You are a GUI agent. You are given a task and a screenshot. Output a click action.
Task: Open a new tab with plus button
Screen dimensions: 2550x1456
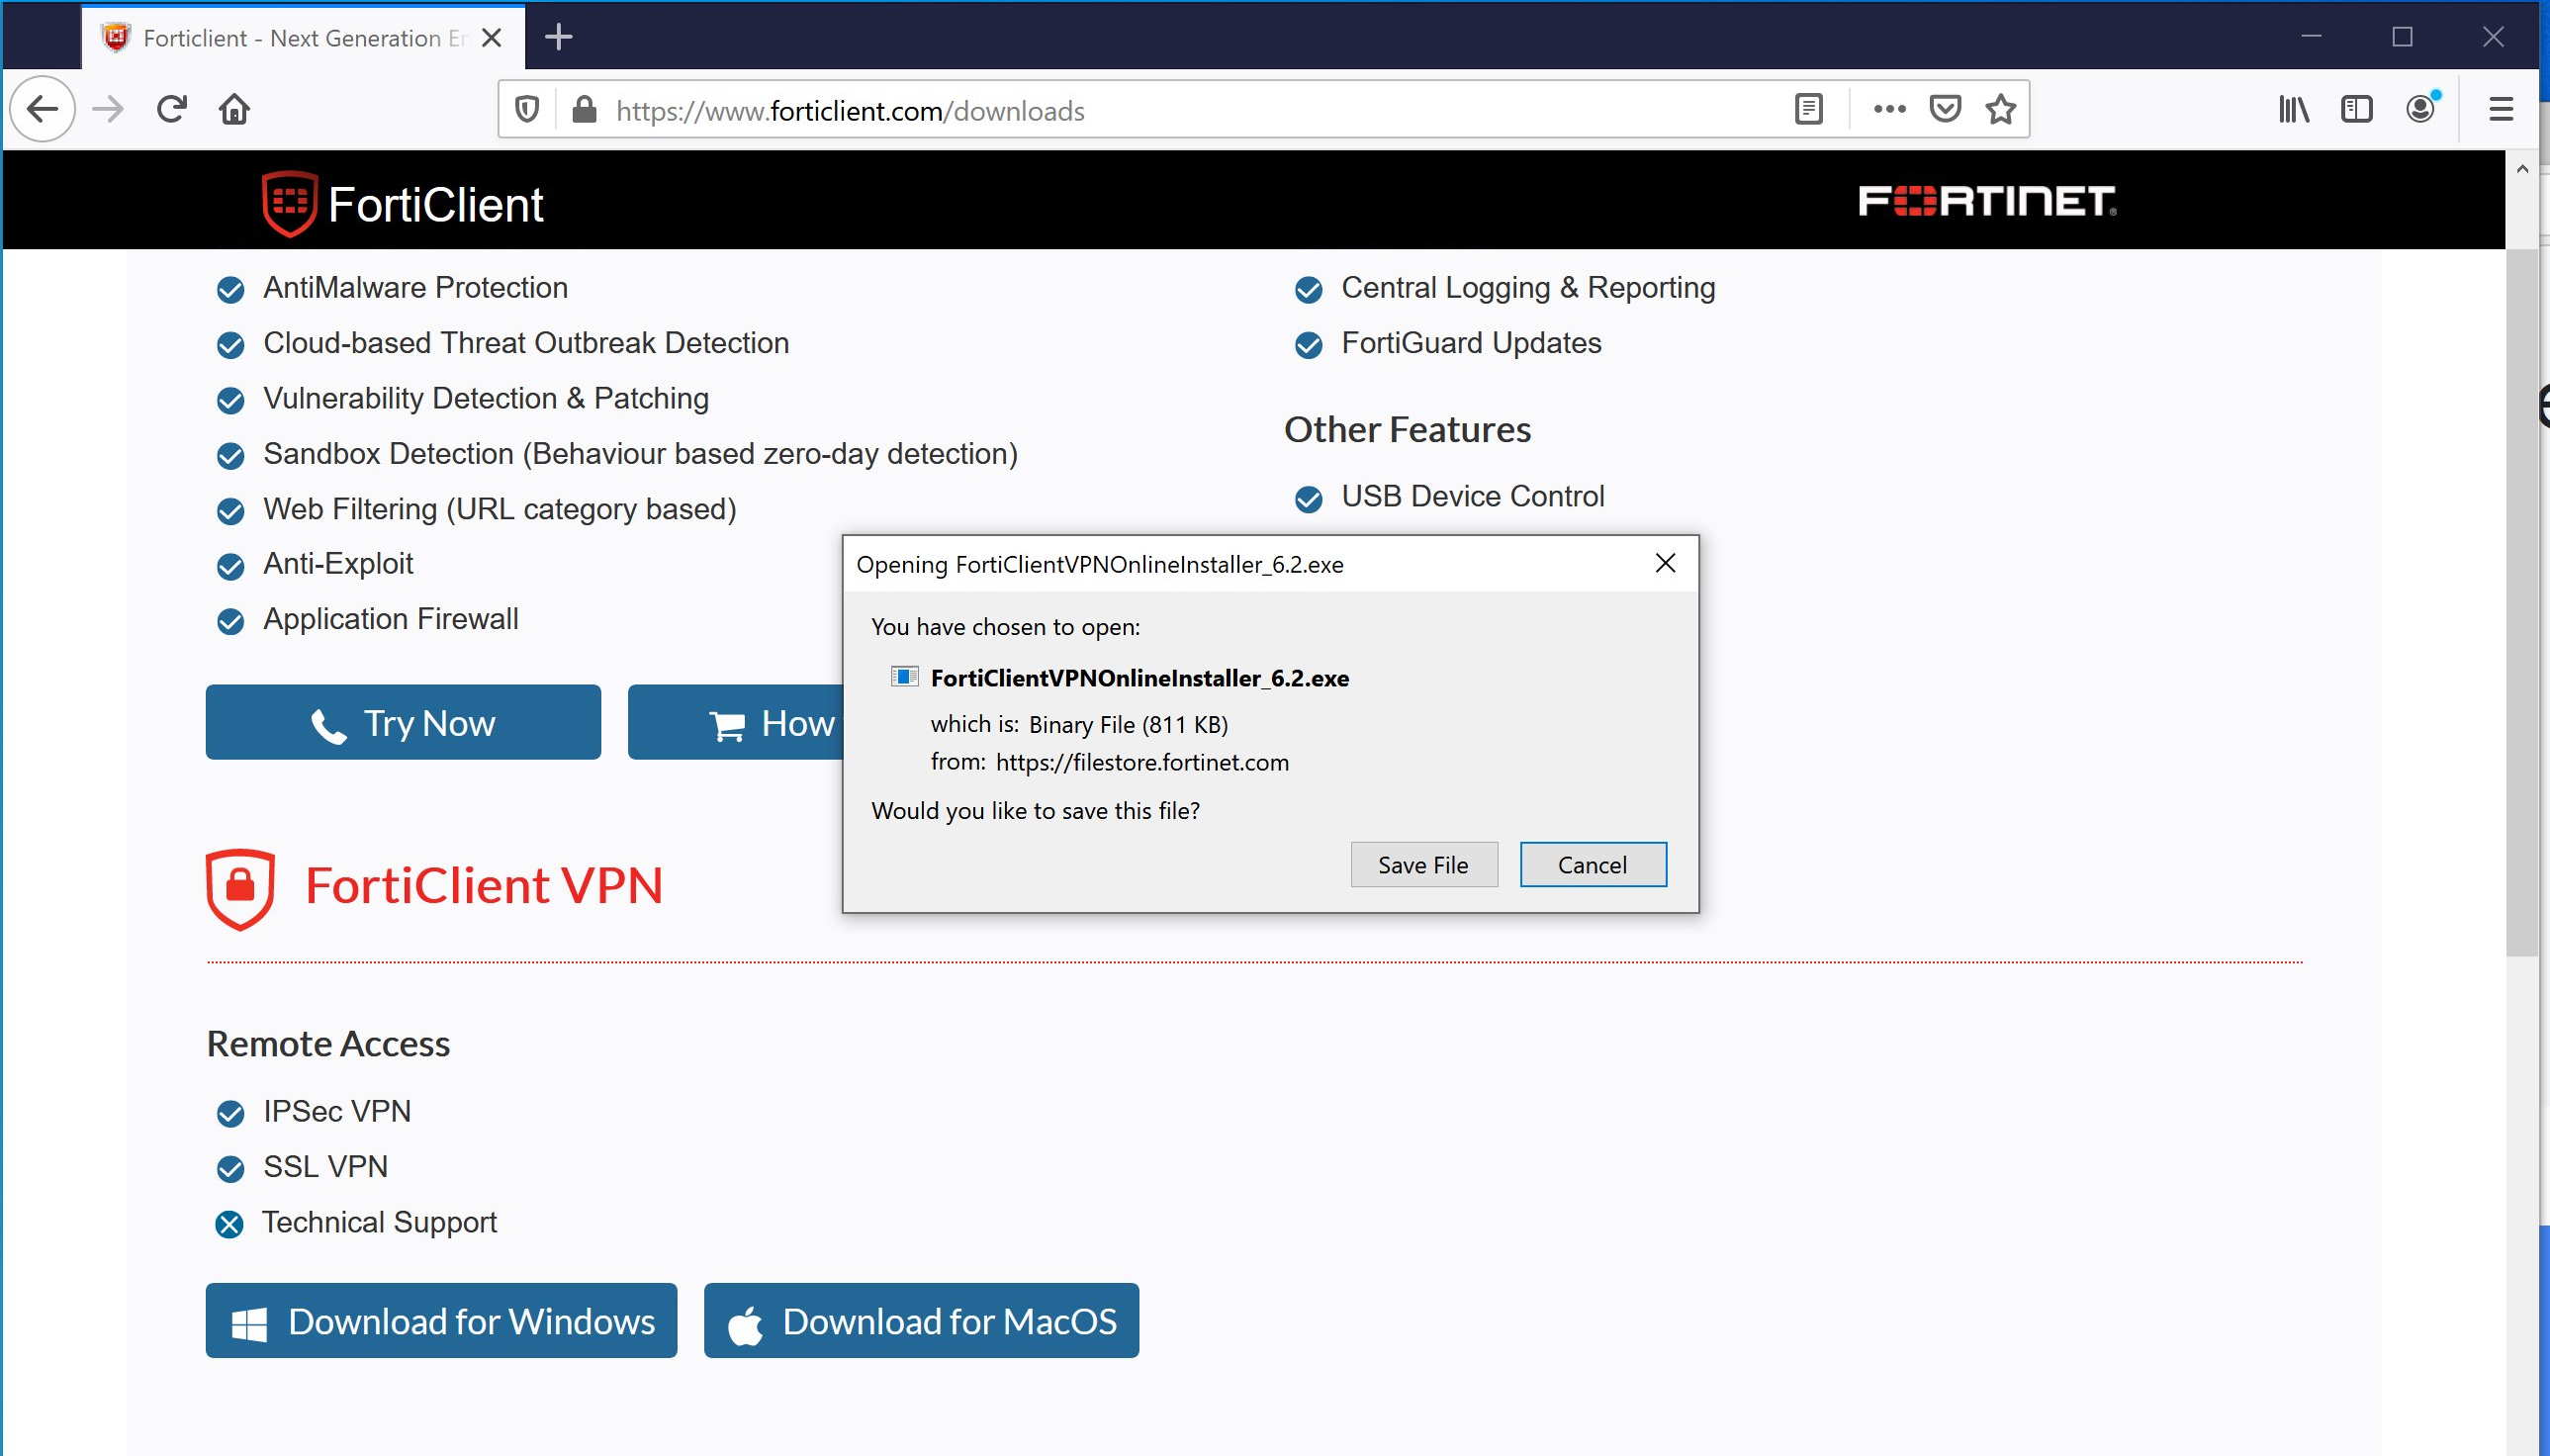559,37
